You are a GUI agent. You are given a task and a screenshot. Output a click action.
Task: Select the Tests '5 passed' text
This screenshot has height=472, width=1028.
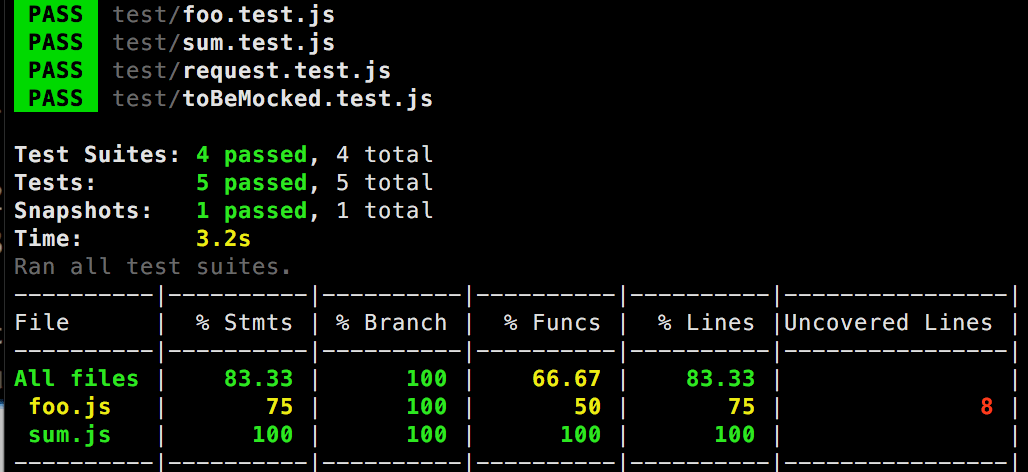point(251,183)
